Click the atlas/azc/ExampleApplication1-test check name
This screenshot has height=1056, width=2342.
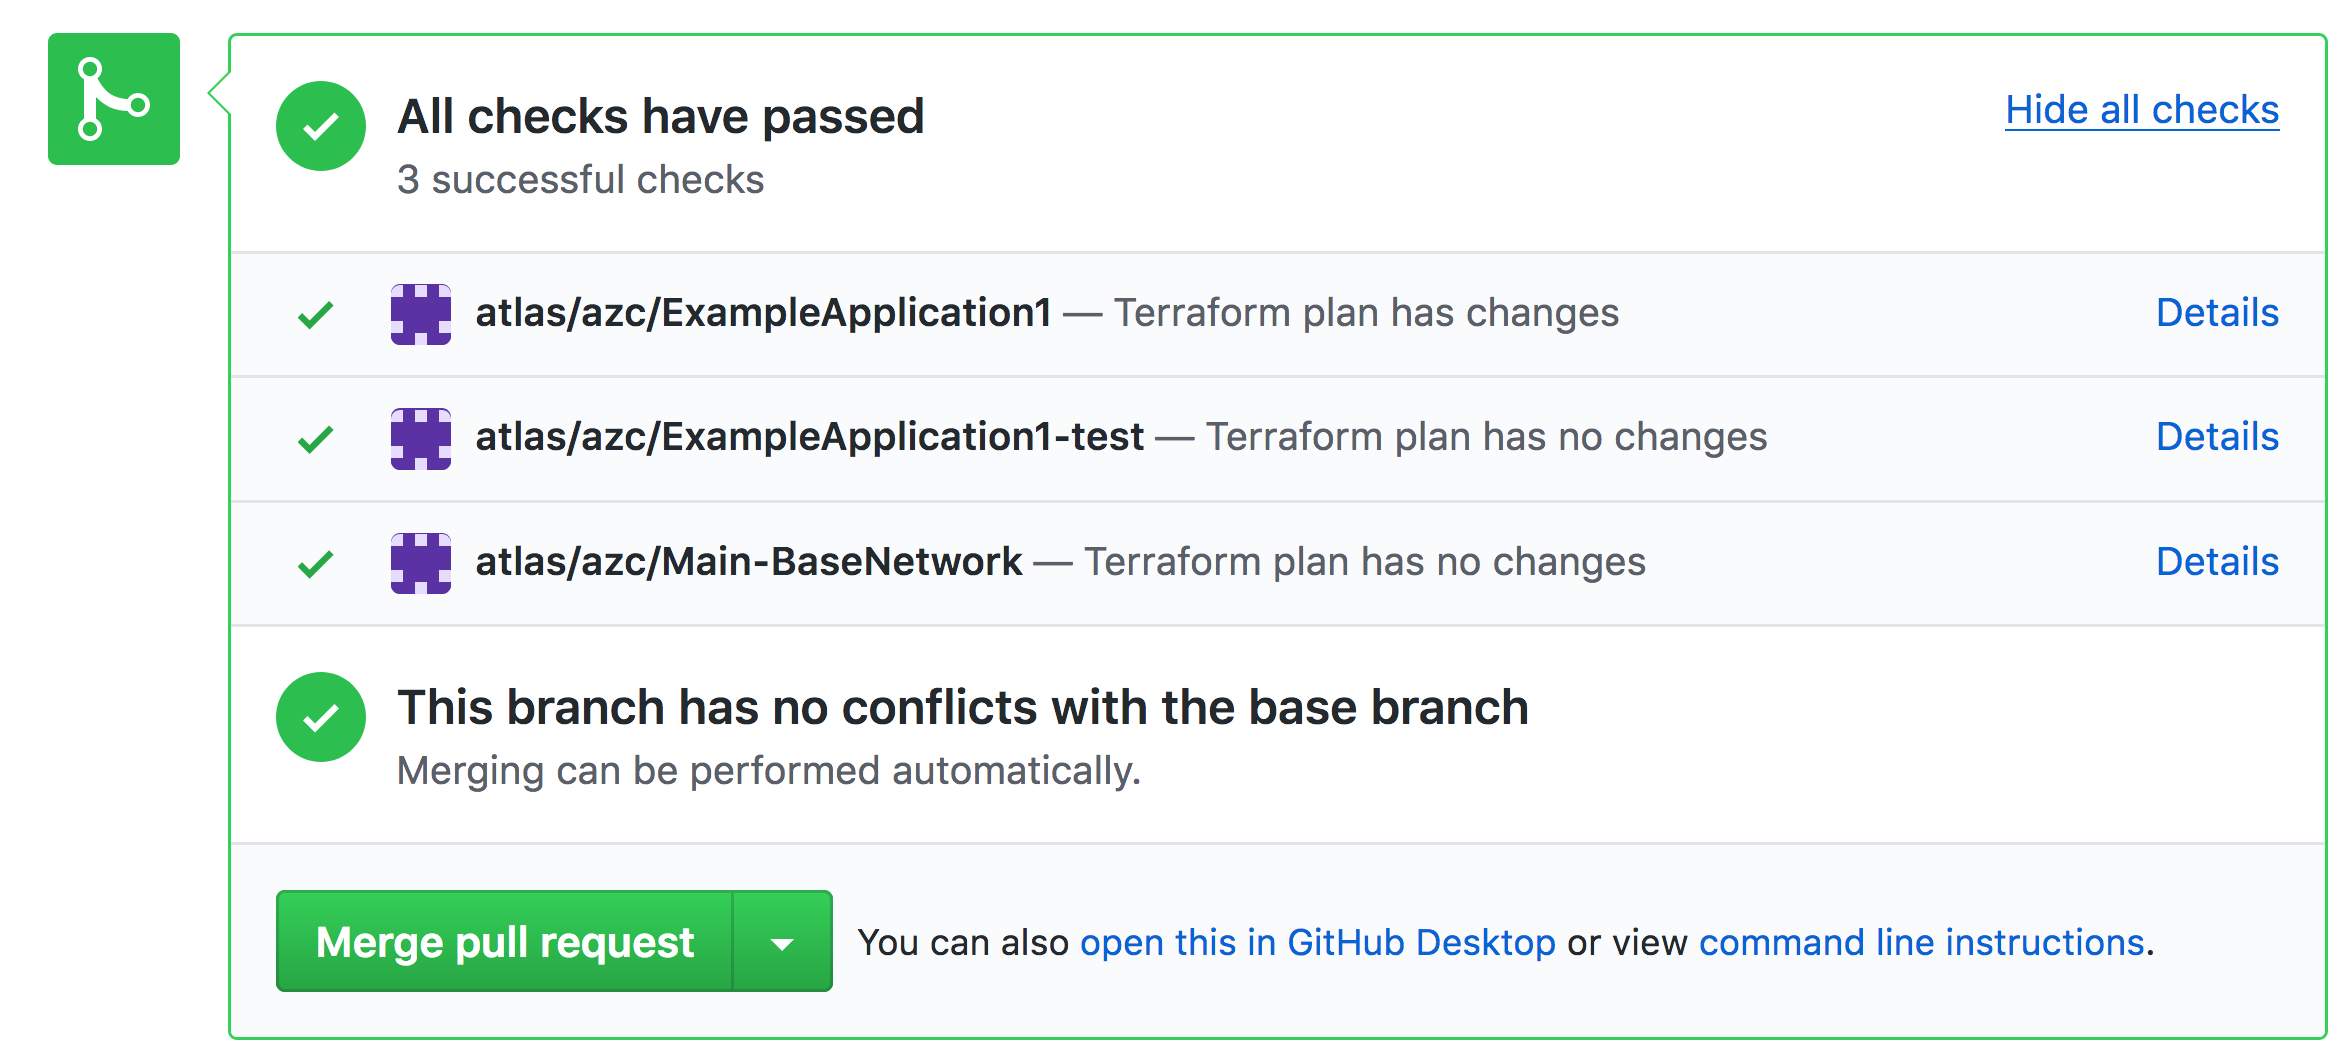coord(809,437)
